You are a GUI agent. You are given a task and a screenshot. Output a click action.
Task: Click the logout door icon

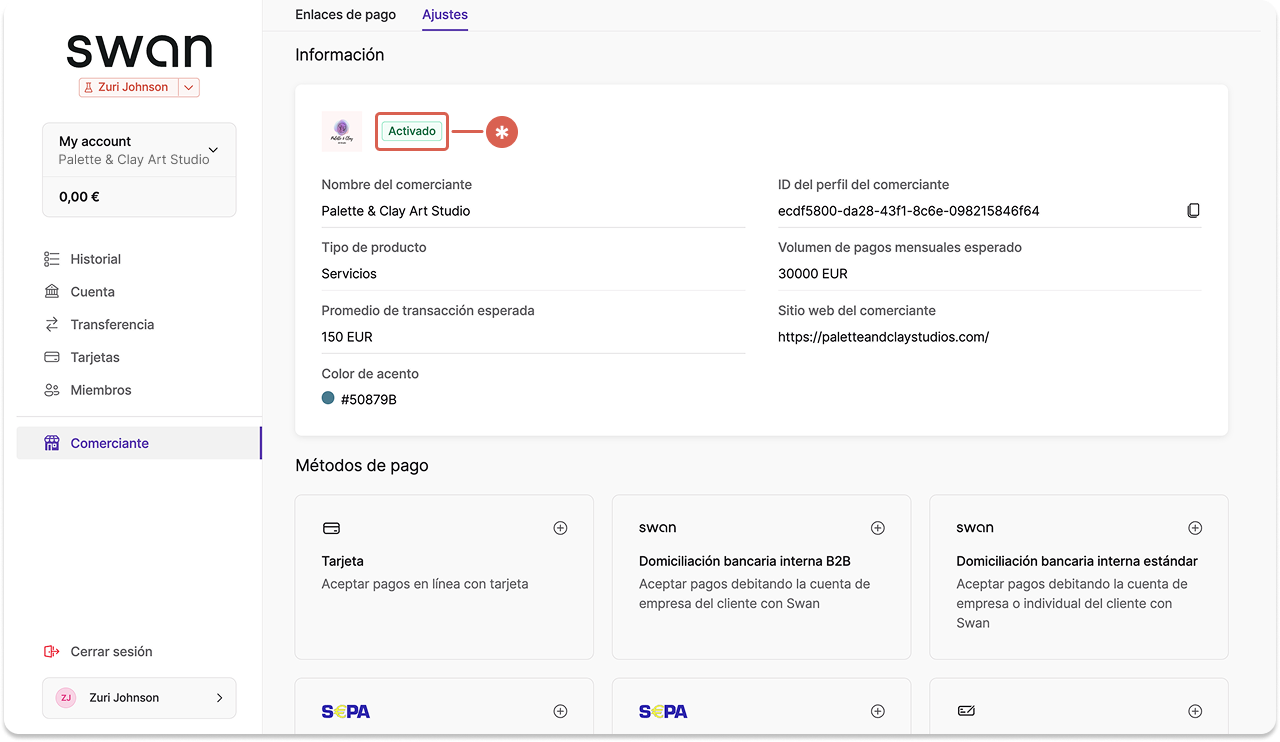click(52, 652)
